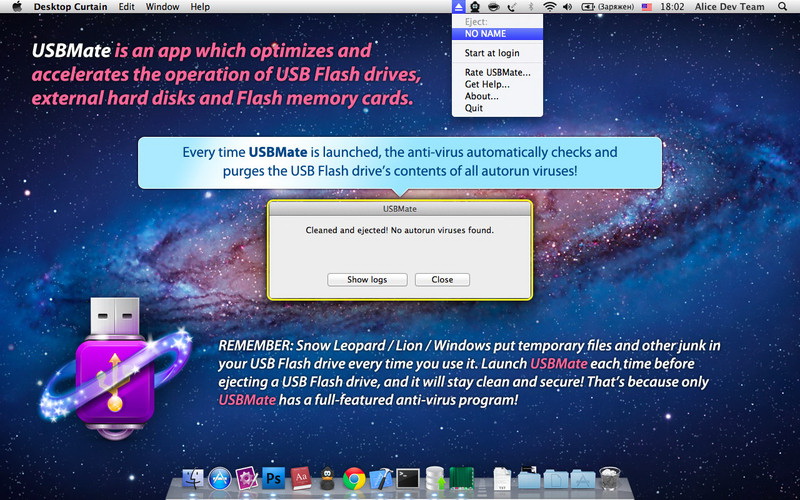Open the Dictionary app in the dock
This screenshot has height=500, width=800.
[x=299, y=478]
